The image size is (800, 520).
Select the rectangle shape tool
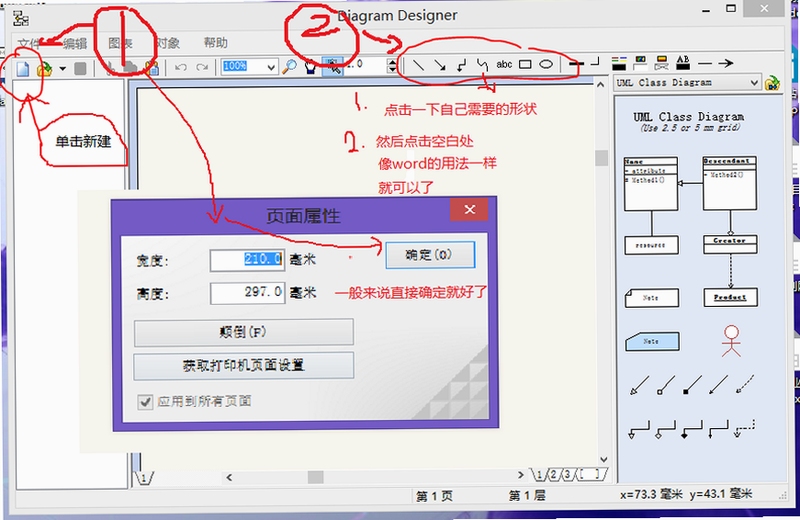click(x=525, y=64)
